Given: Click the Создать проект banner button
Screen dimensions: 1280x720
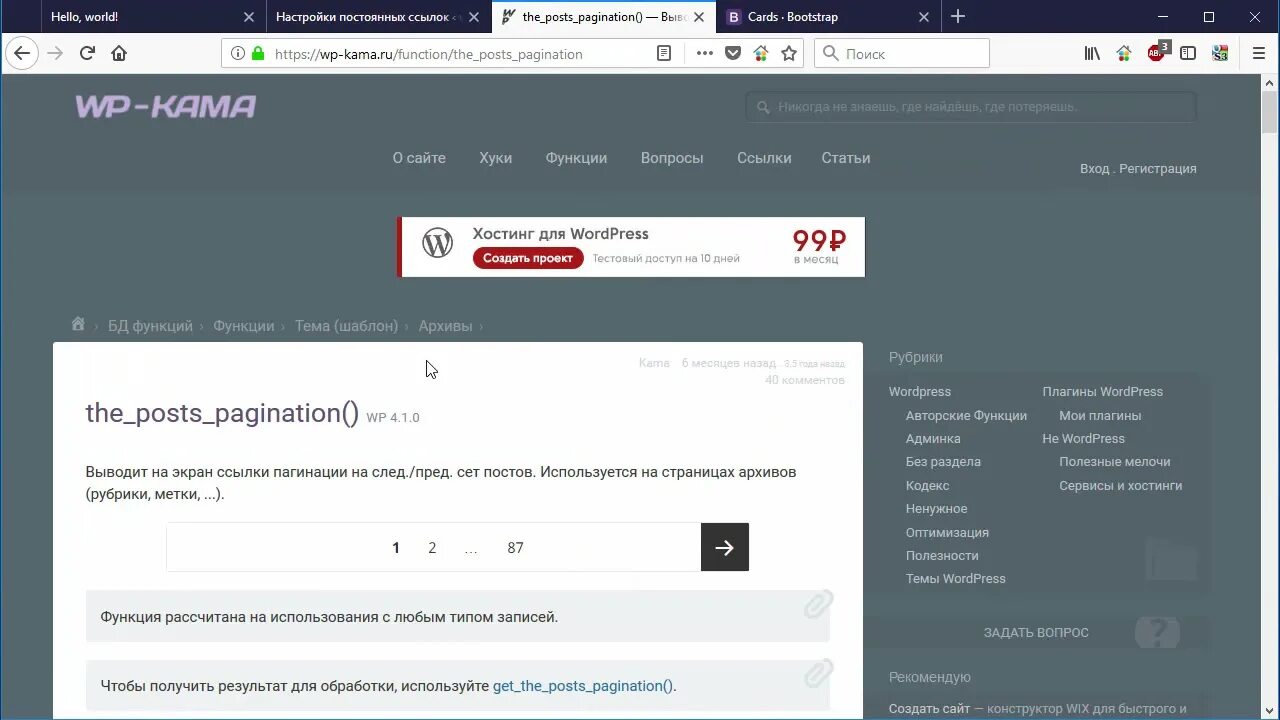Looking at the screenshot, I should pos(528,258).
